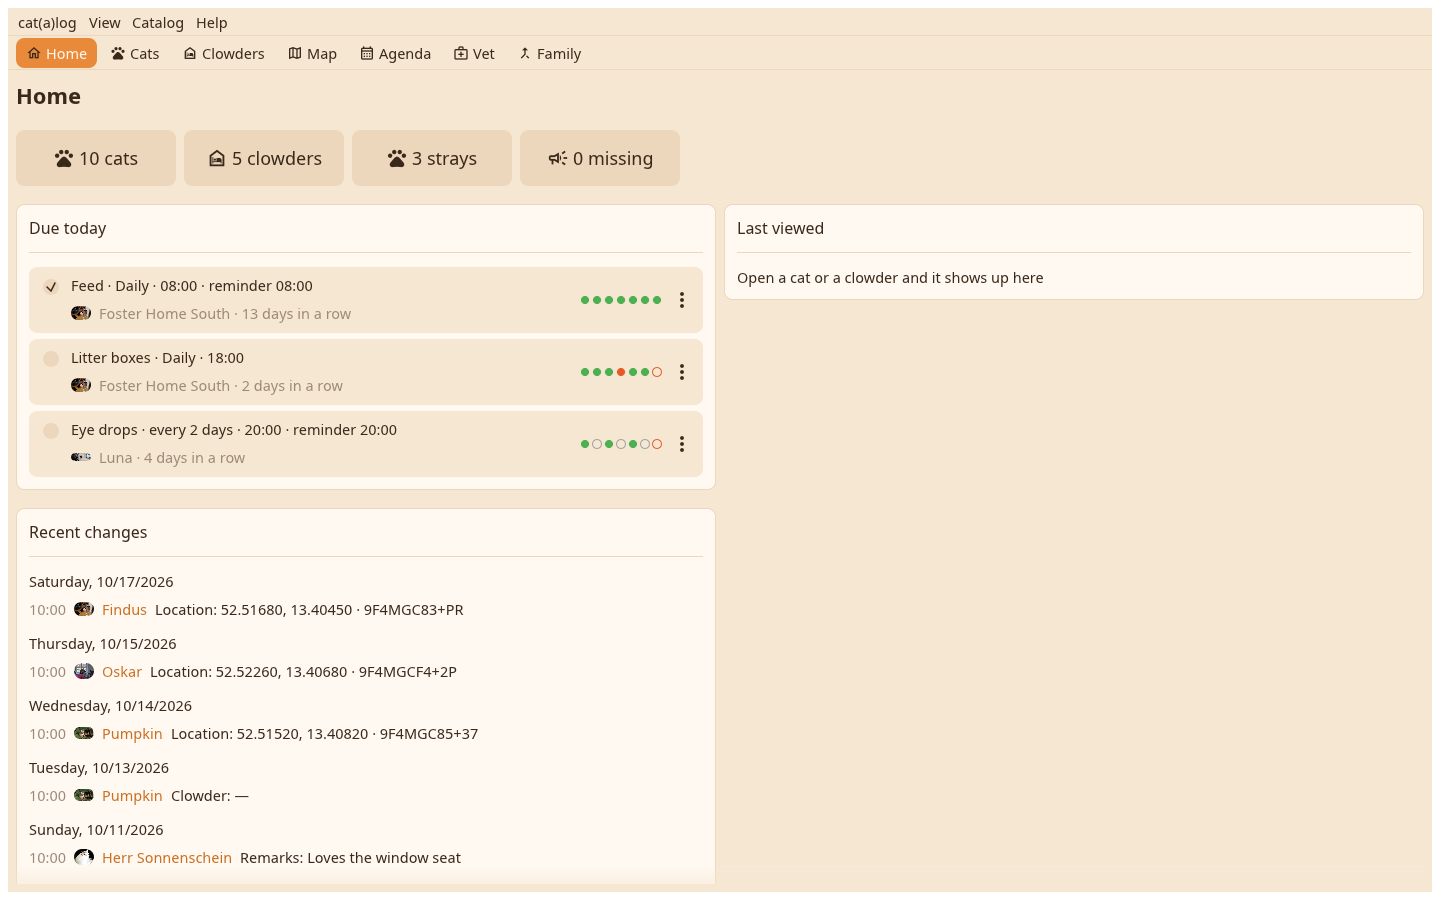Open options menu for Feed task
The height and width of the screenshot is (900, 1440).
pos(682,300)
